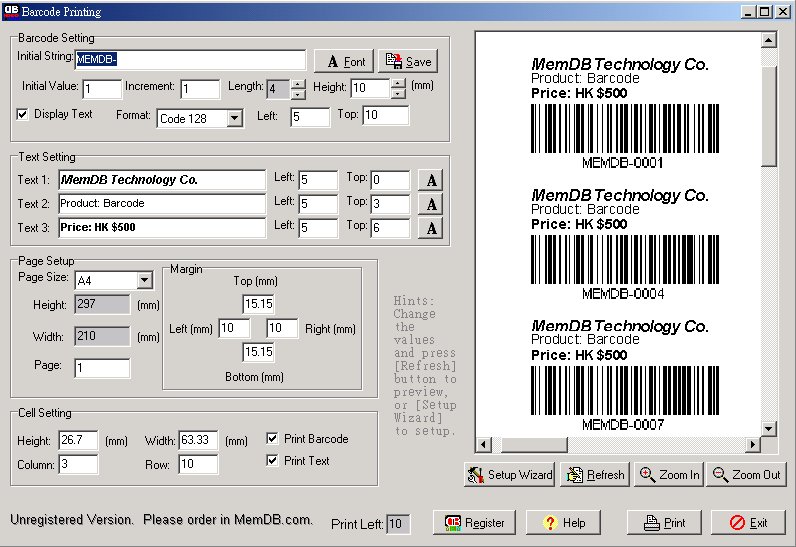Print the barcode labels
Image resolution: width=796 pixels, height=547 pixels.
pos(664,523)
